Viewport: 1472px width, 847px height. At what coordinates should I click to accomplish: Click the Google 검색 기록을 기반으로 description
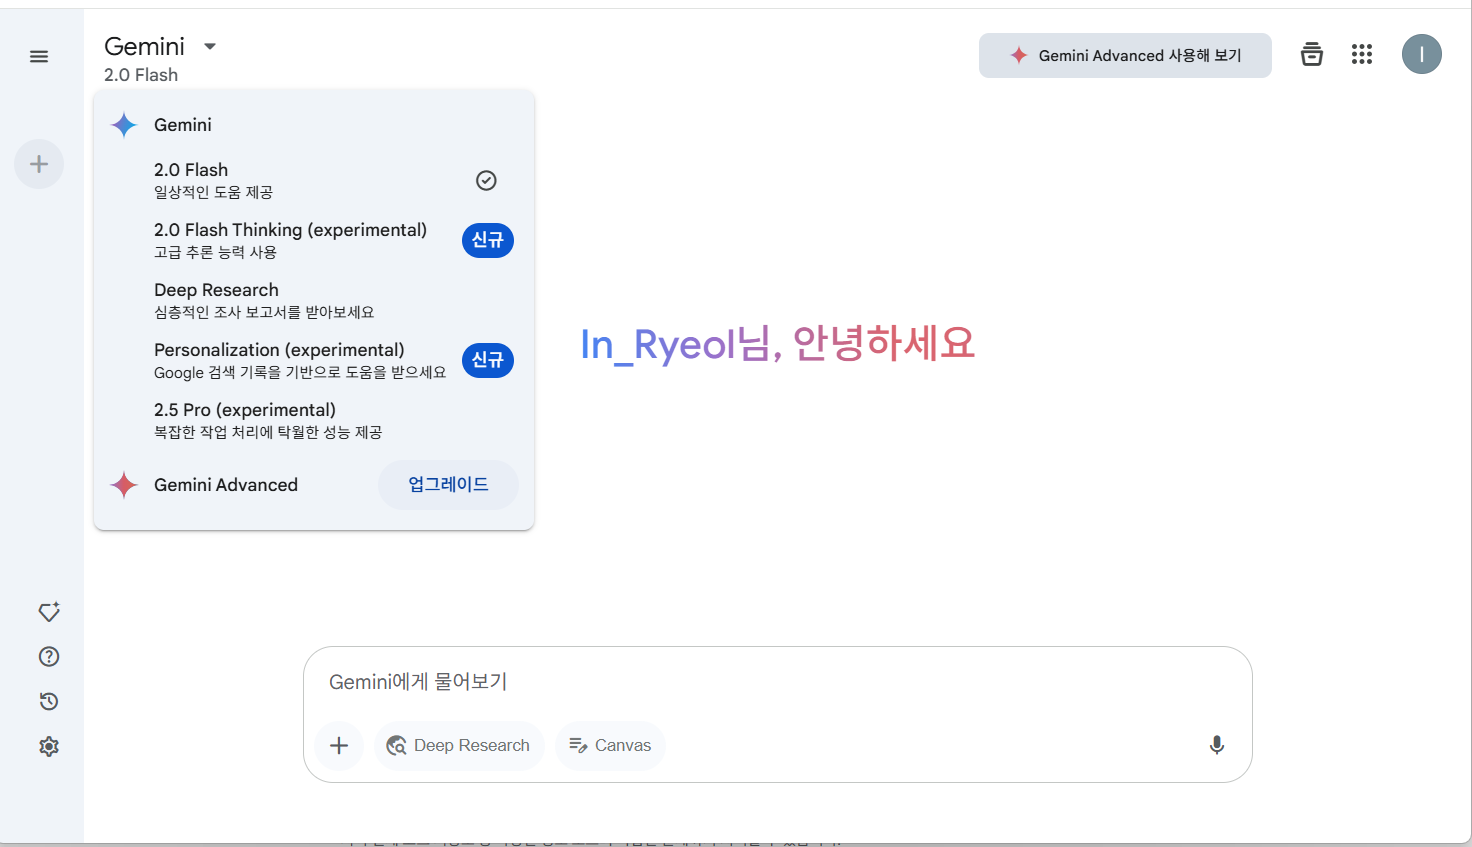300,372
